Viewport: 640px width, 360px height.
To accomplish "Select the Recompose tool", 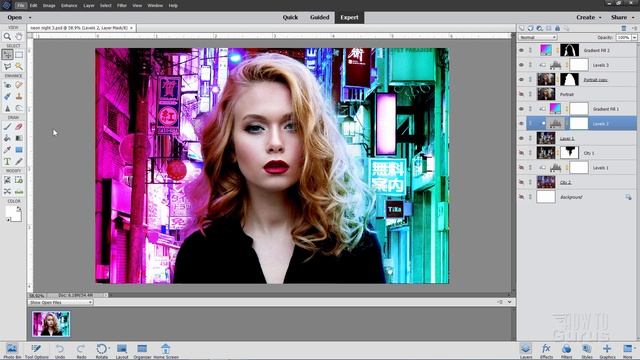I will click(x=19, y=180).
